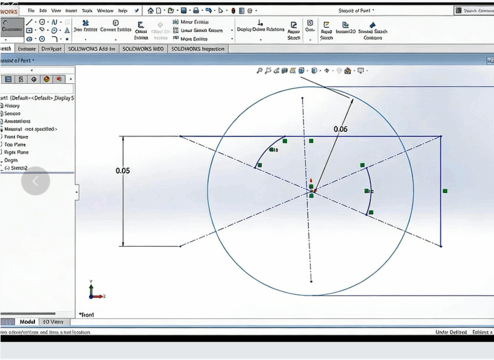Open the Convert Entities dropdown arrow
The height and width of the screenshot is (360, 494).
pyautogui.click(x=116, y=39)
